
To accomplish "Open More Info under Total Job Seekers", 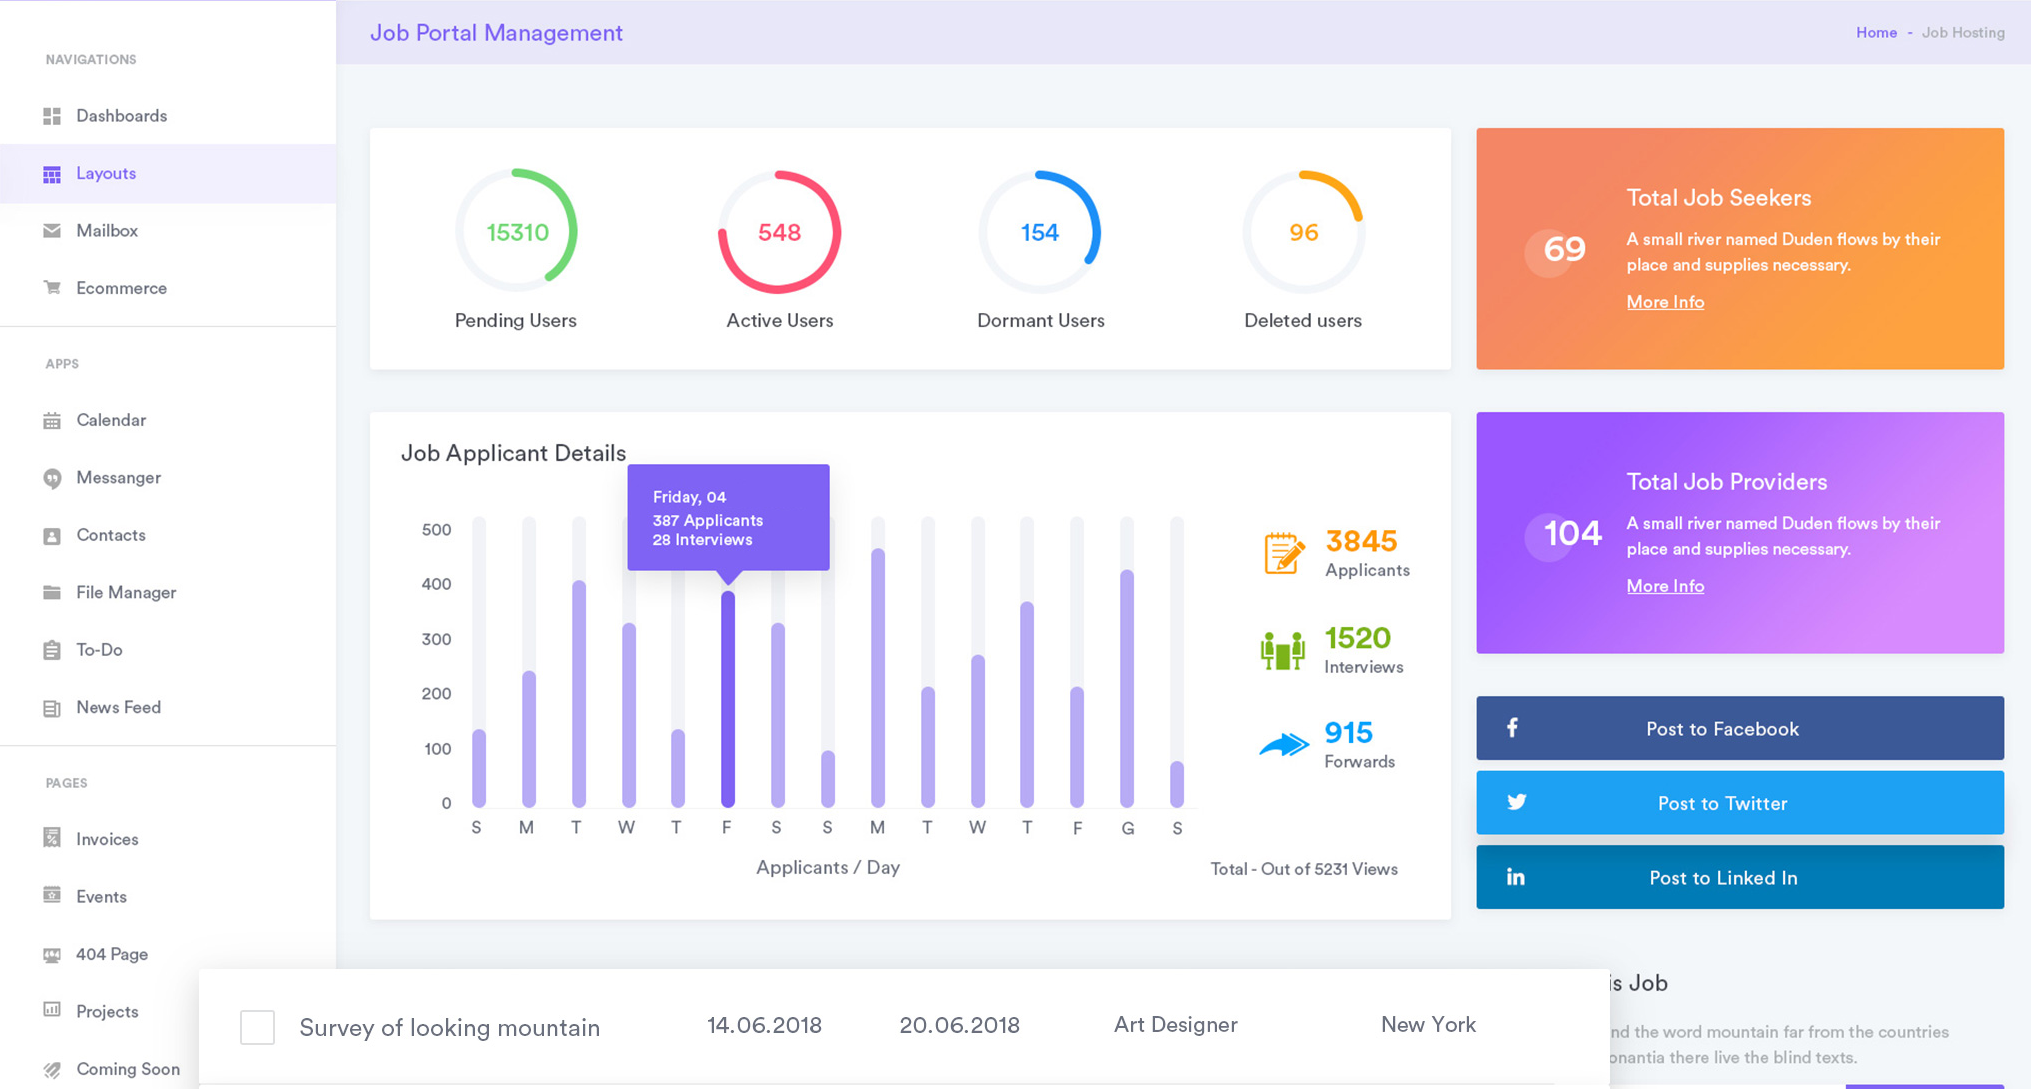I will [1664, 302].
